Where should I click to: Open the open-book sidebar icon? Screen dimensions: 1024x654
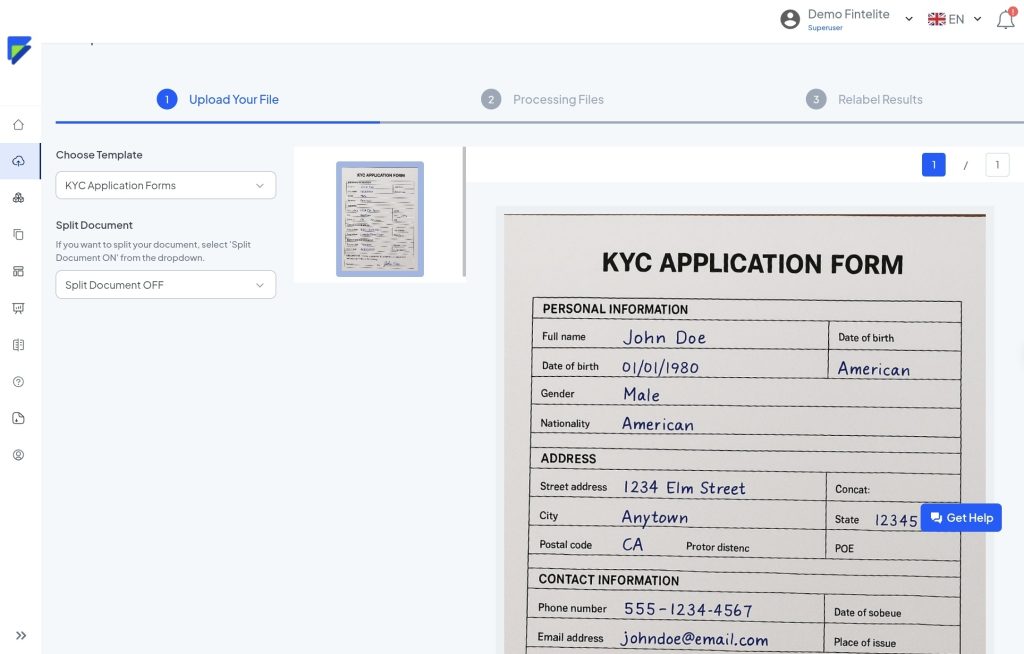point(18,345)
